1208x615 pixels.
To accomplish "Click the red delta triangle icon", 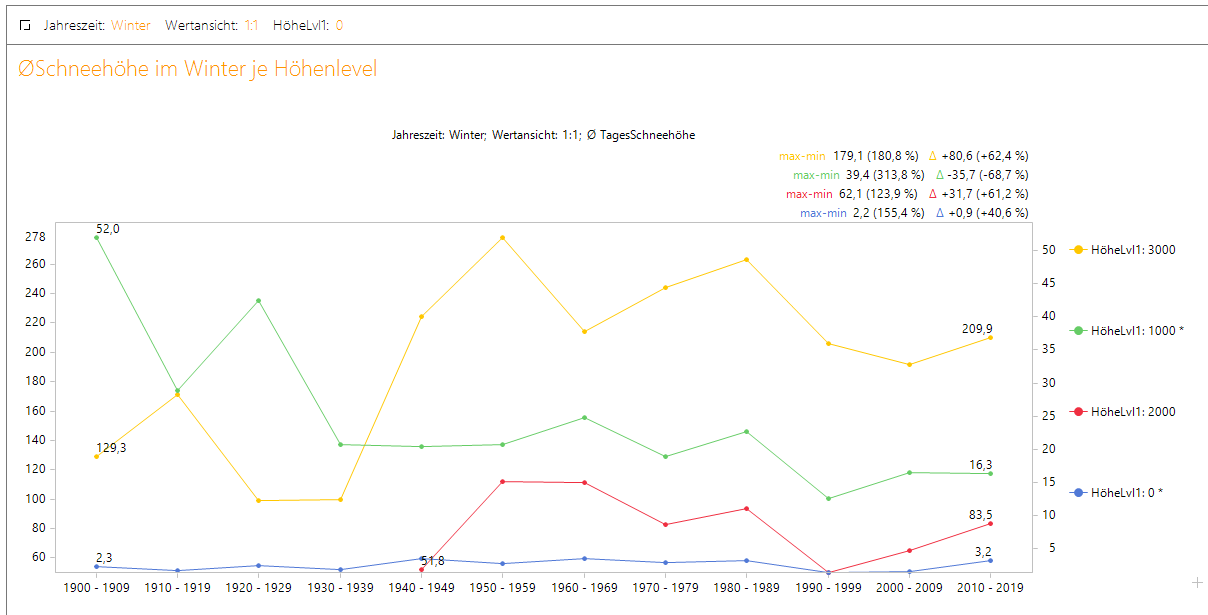I will (933, 194).
